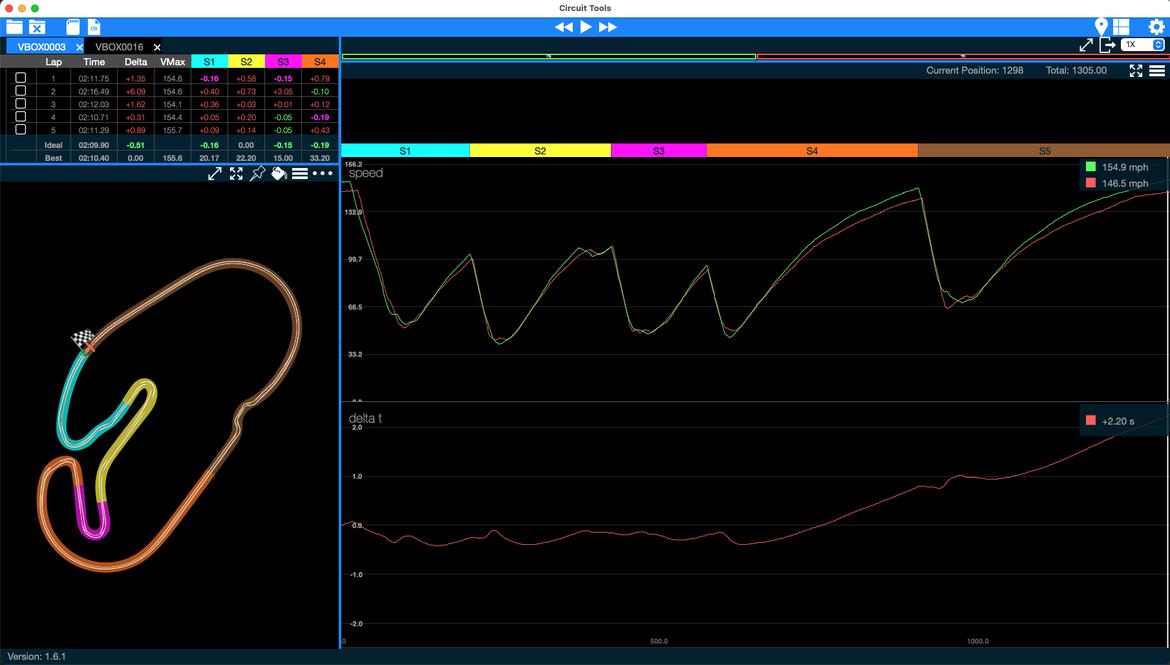Open the 1X playback speed dropdown
The image size is (1170, 665).
tap(1143, 45)
